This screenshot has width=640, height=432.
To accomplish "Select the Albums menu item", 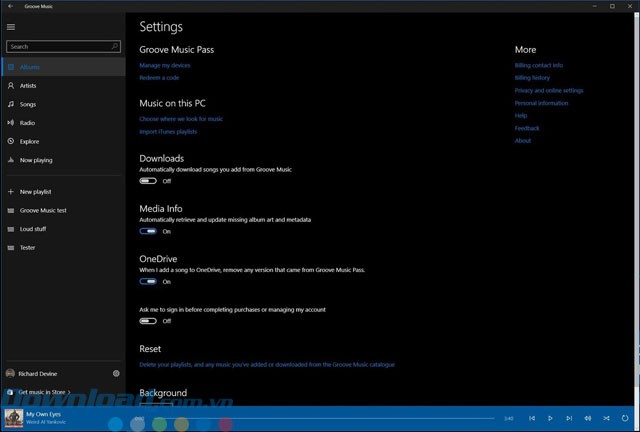I will tap(30, 67).
